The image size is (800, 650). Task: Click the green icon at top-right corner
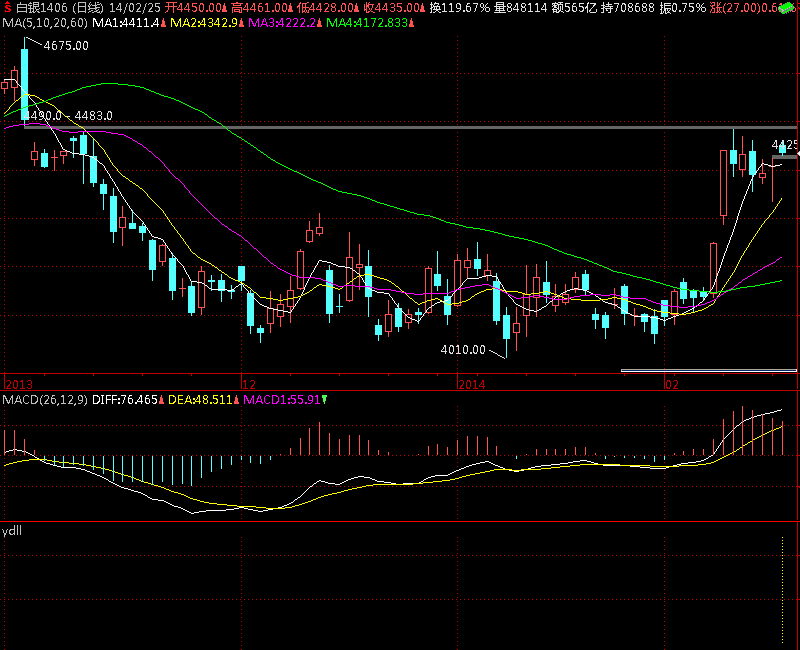(x=786, y=8)
